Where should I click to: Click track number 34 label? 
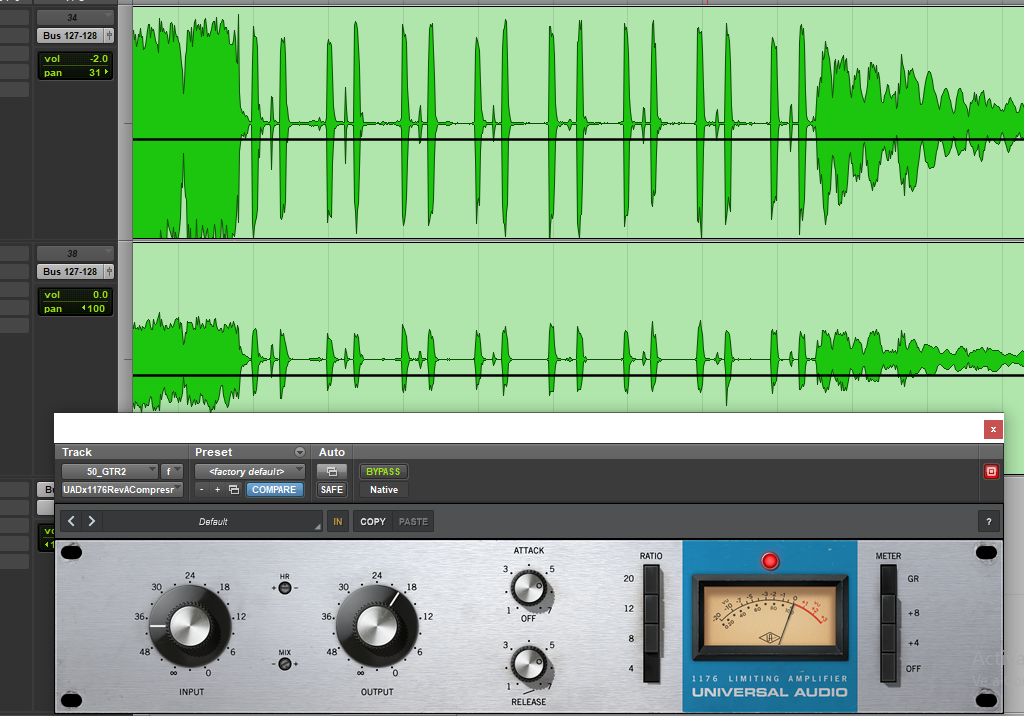72,18
